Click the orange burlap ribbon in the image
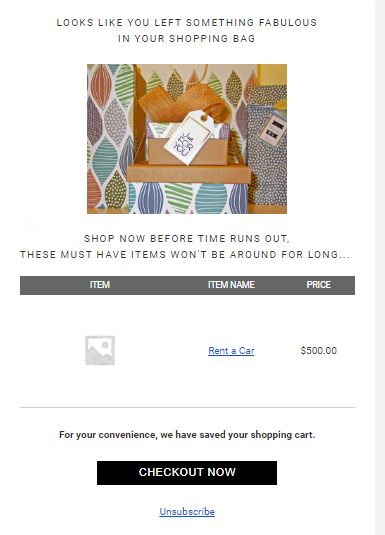This screenshot has height=535, width=385. click(x=186, y=102)
